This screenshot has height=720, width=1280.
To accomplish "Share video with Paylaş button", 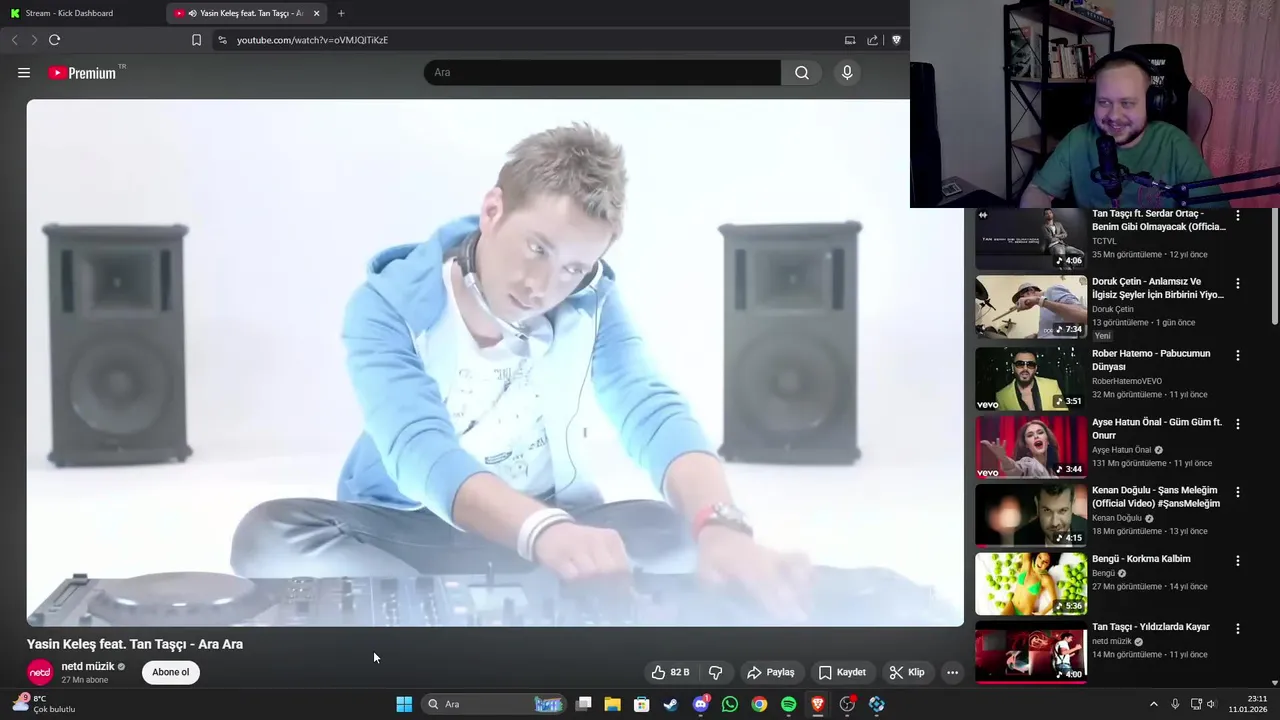I will pyautogui.click(x=771, y=672).
